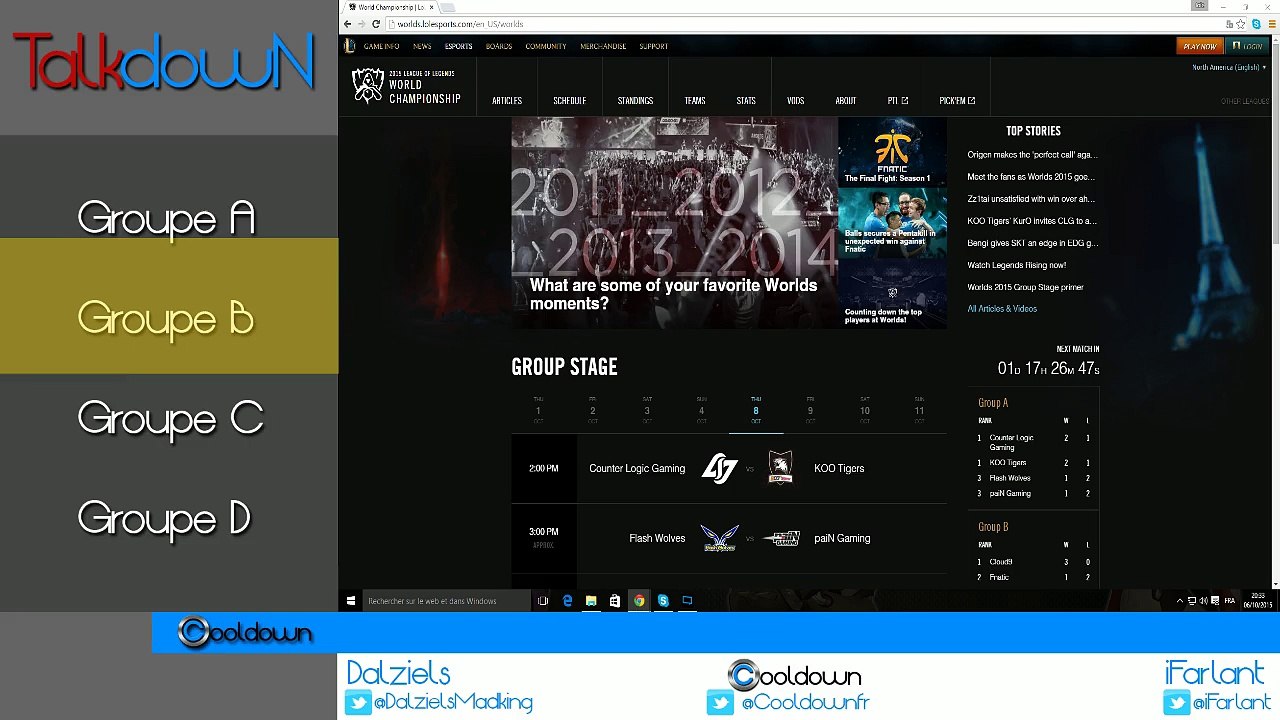
Task: Open the Worlds 2015 Group Stage primer link
Action: (x=1025, y=287)
